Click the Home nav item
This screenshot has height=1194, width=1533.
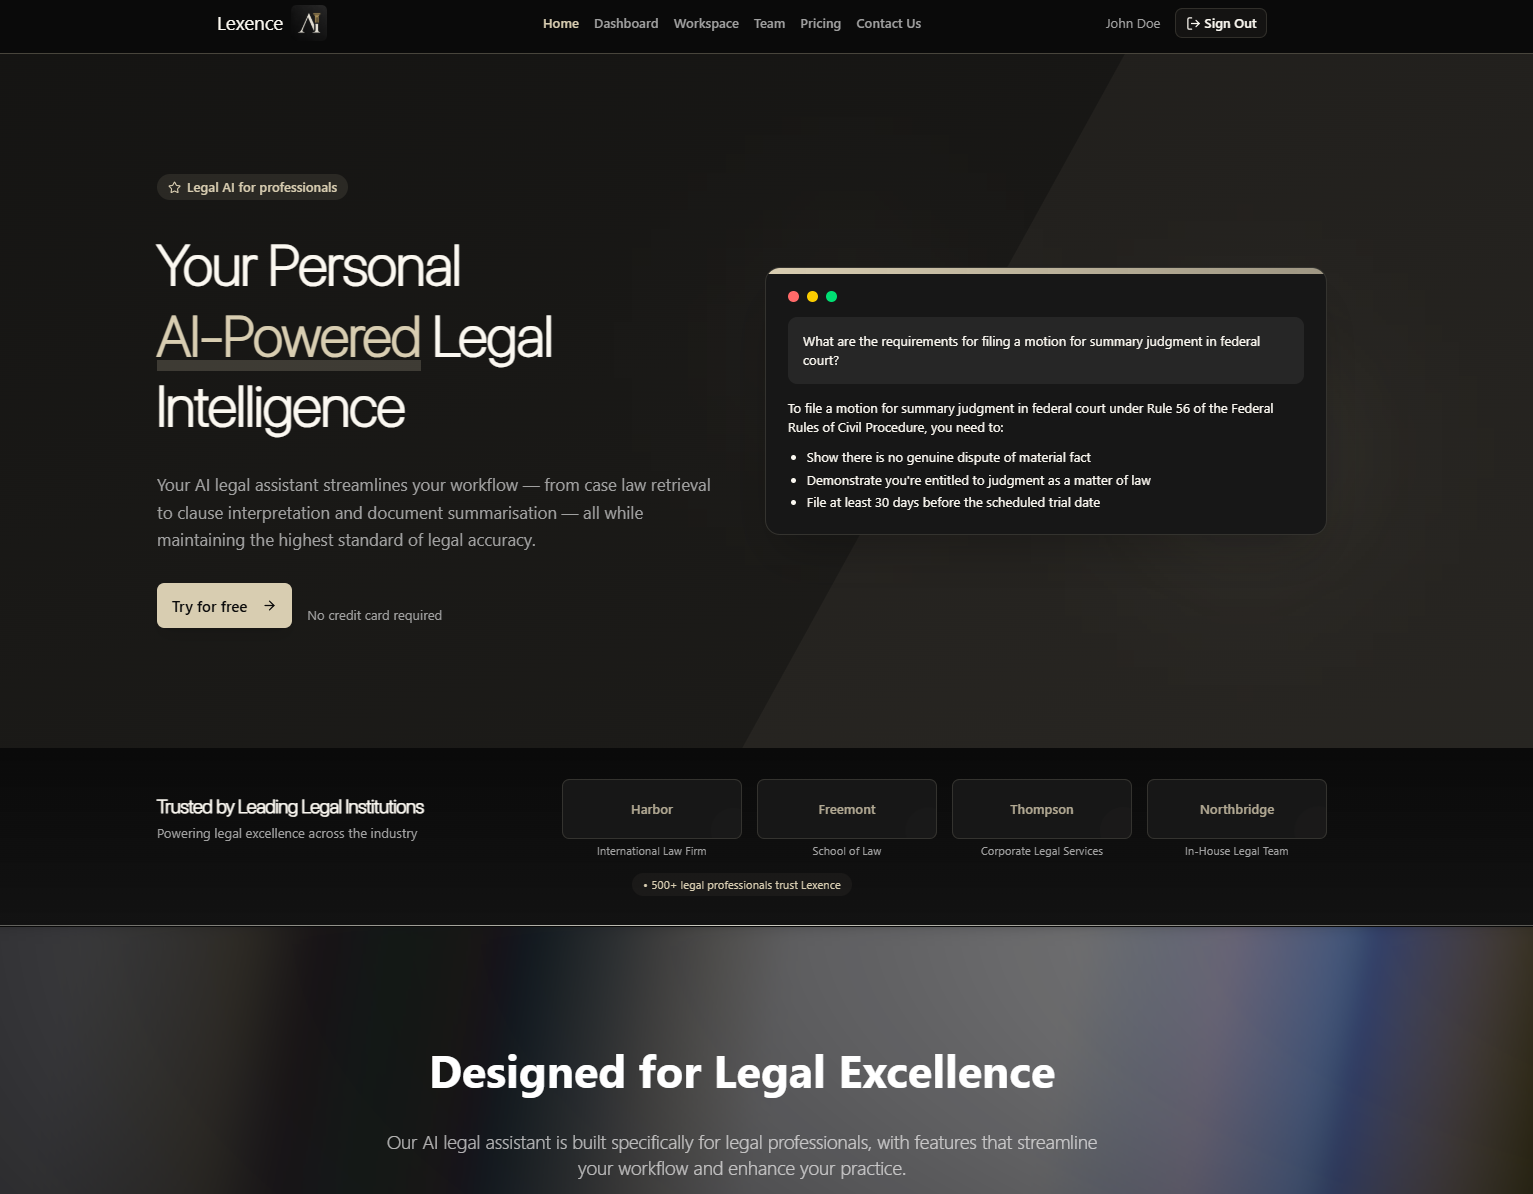(561, 23)
